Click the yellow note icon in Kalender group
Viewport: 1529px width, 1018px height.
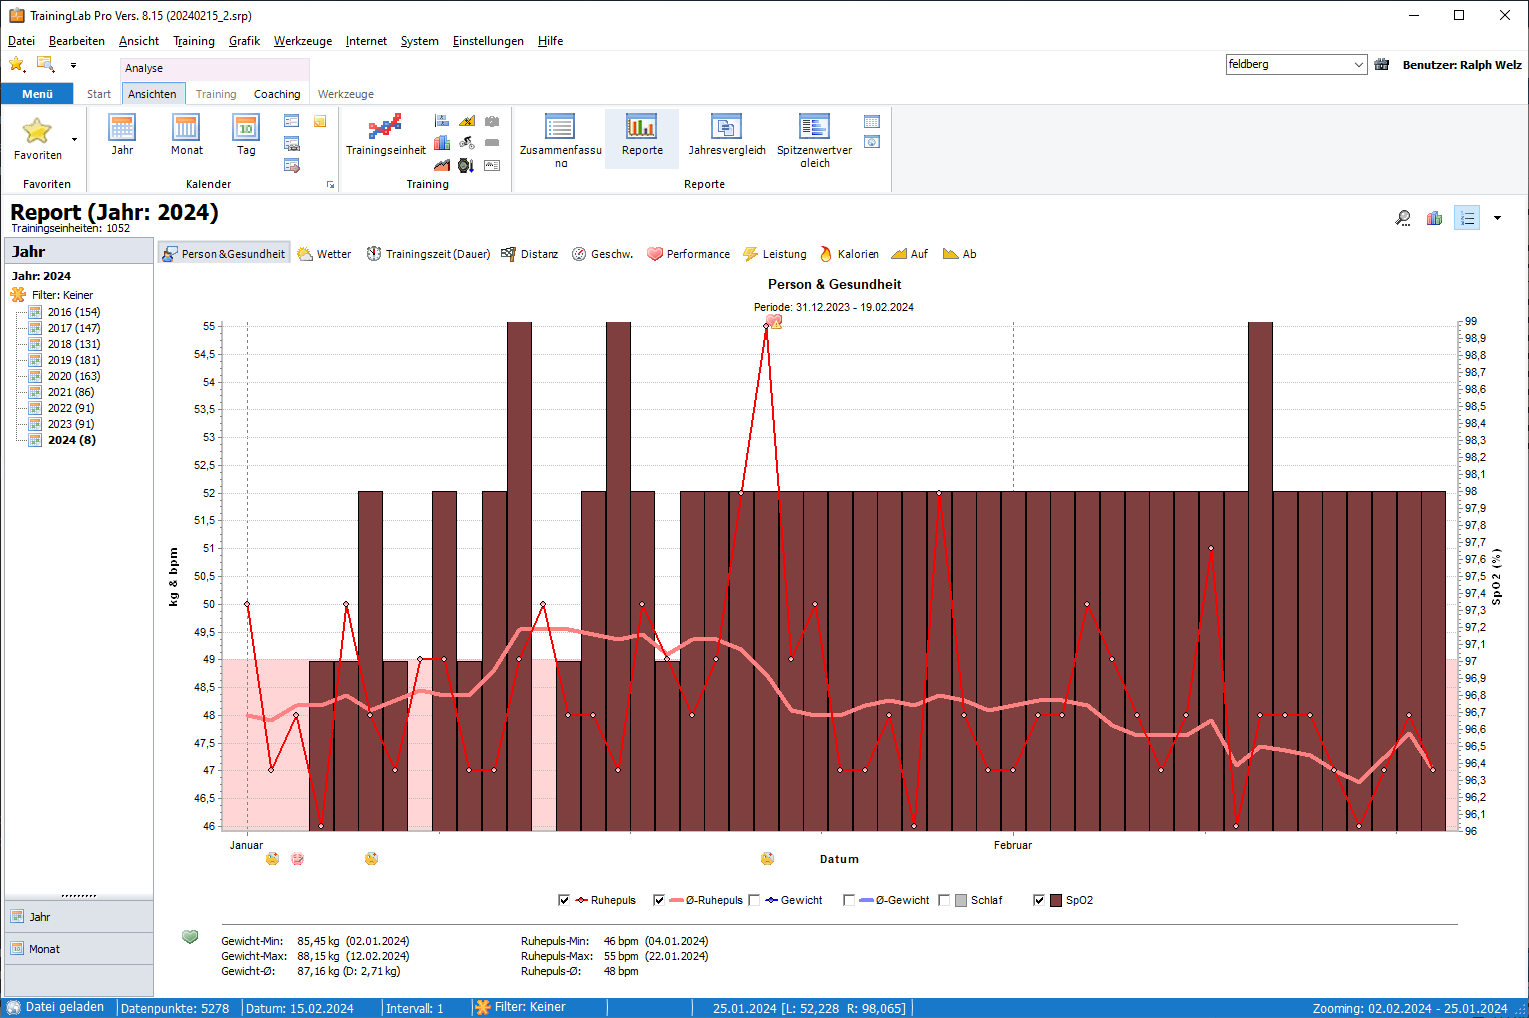(320, 122)
